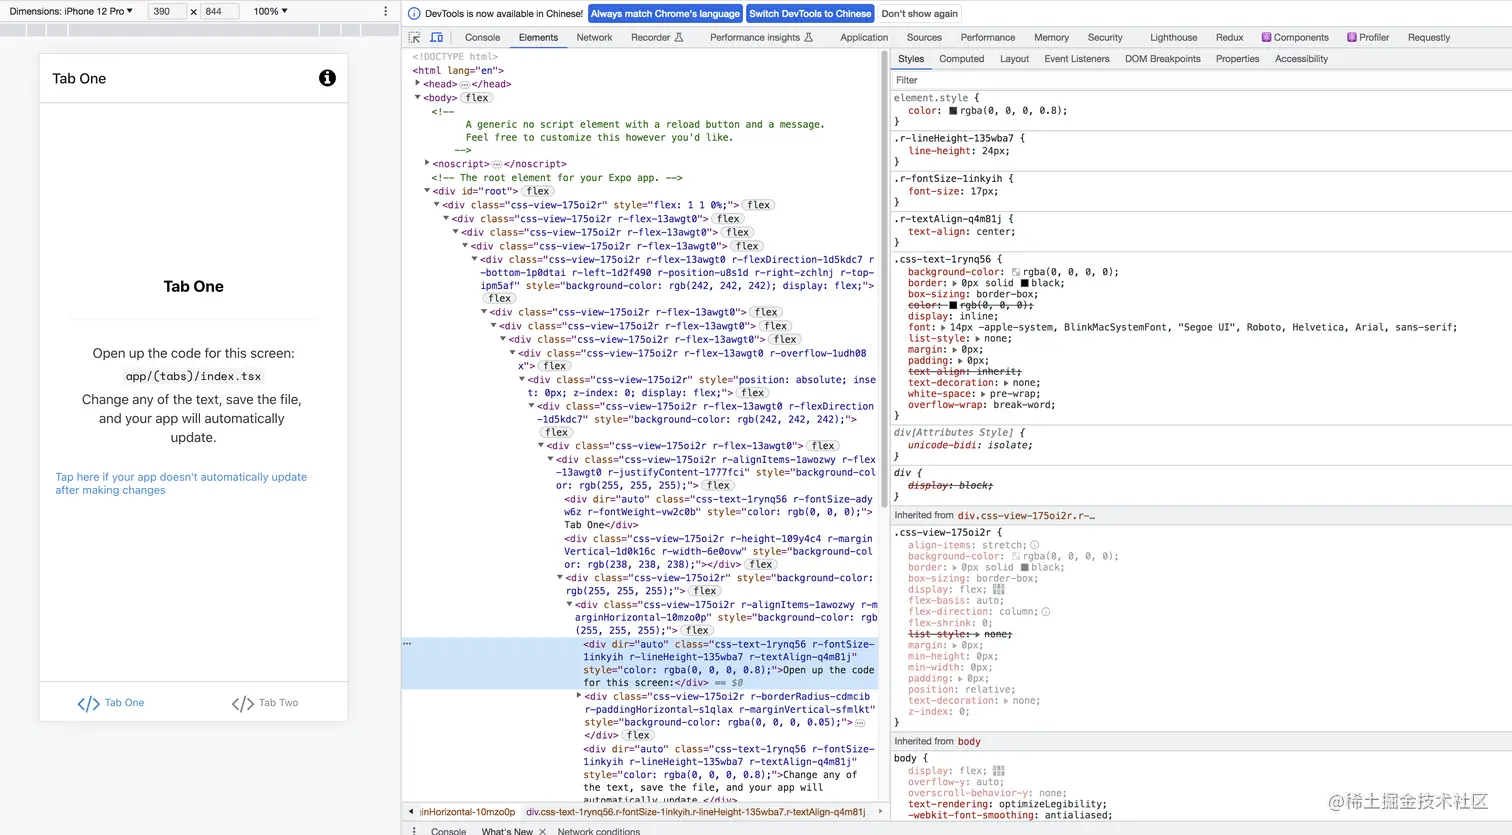Toggle flex badge on r-height-109y4c4 div
Image resolution: width=1512 pixels, height=835 pixels.
pyautogui.click(x=761, y=564)
